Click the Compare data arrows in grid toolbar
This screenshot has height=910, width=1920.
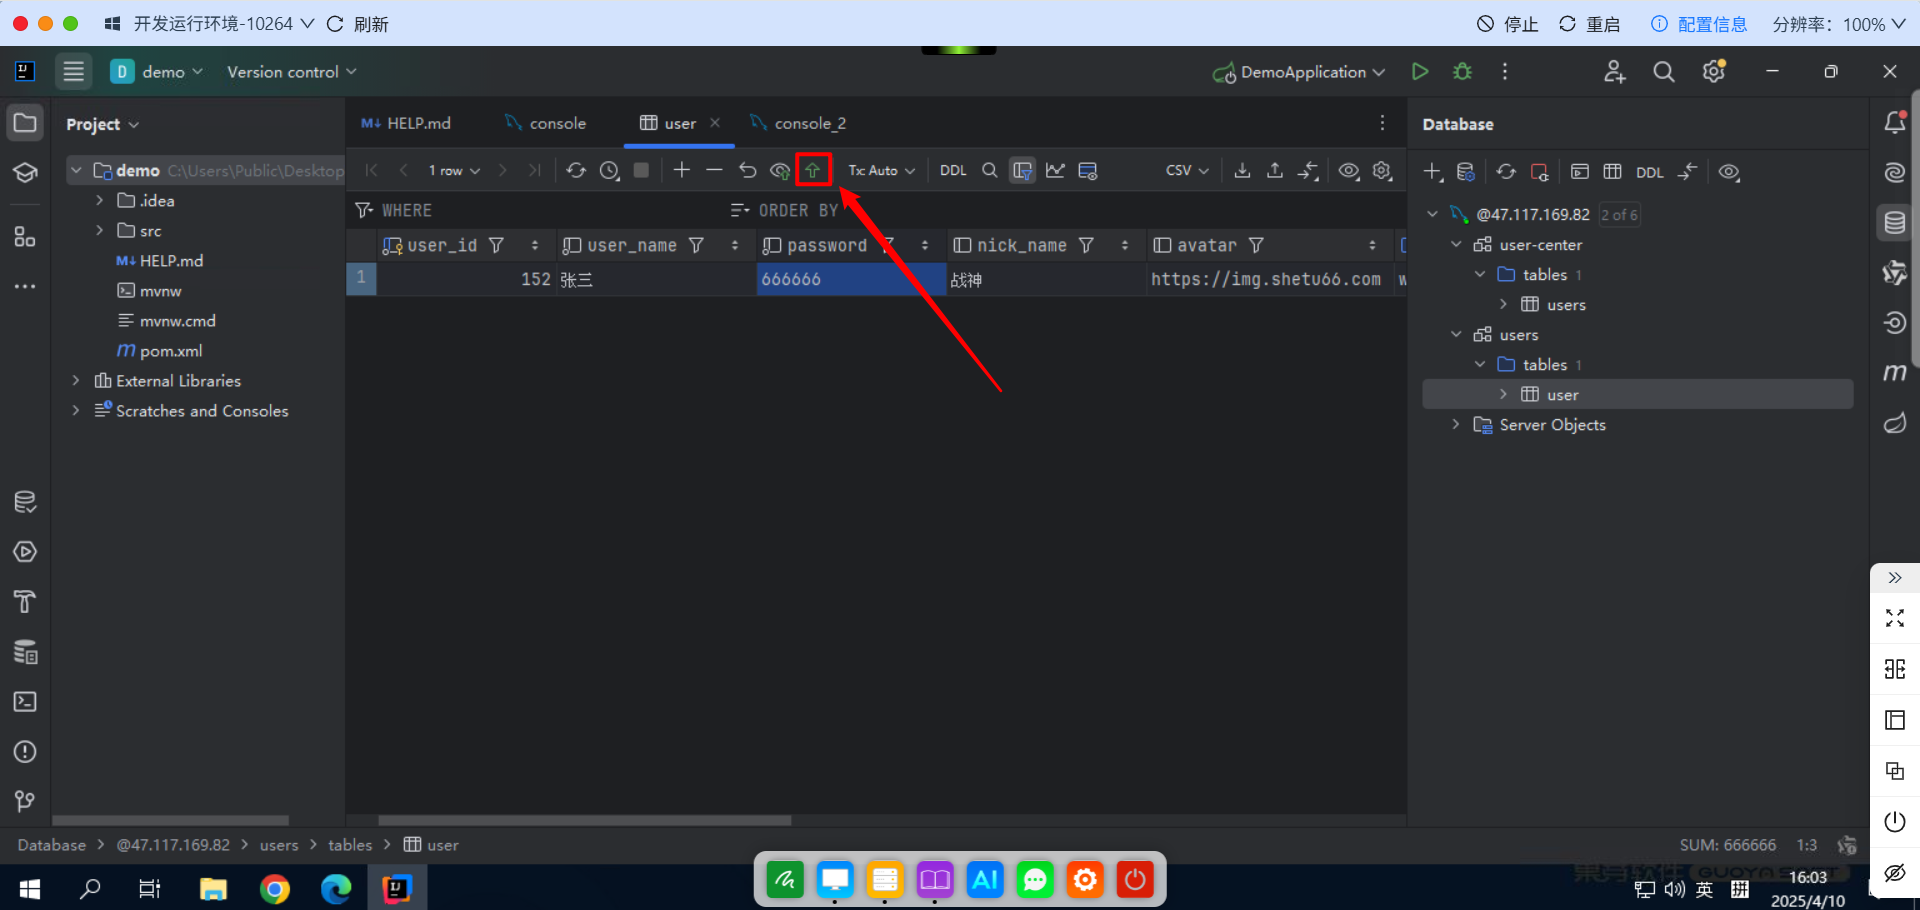1309,171
